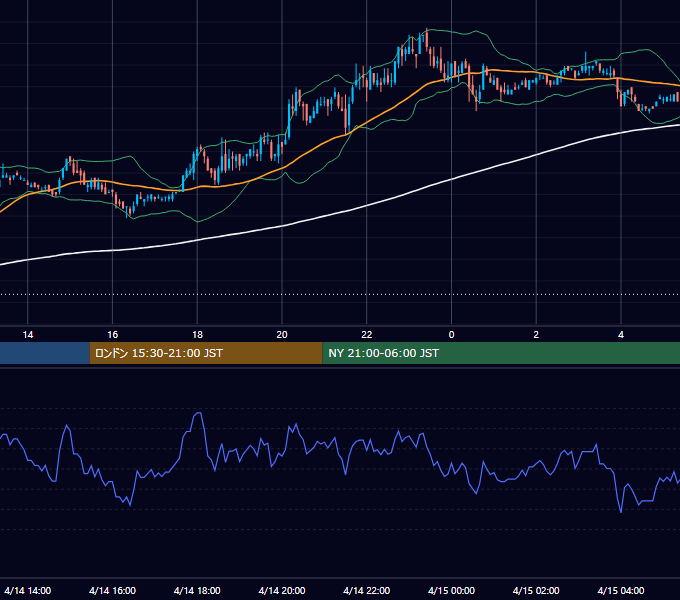Click the 4/14 14:00 date label
Image resolution: width=680 pixels, height=600 pixels.
pos(28,590)
